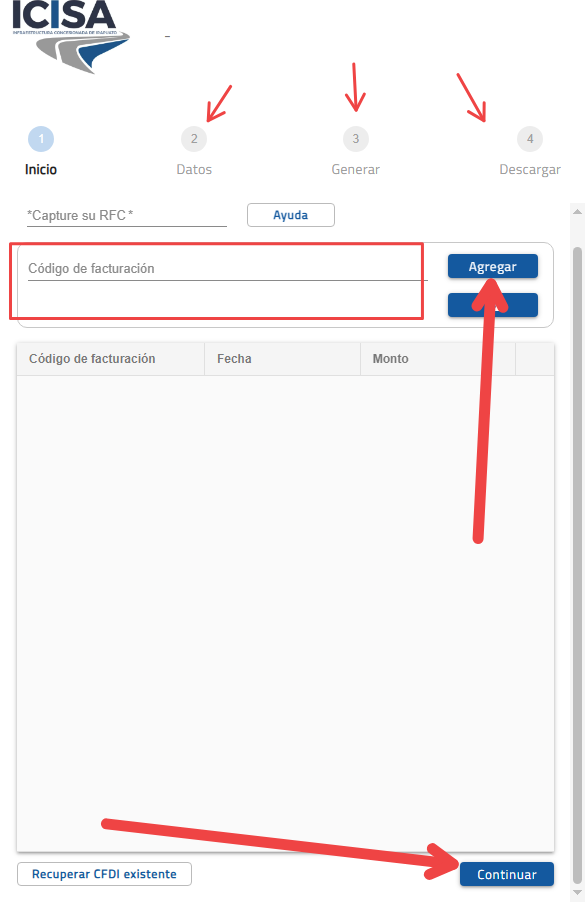588x902 pixels.
Task: Focus the Código de facturación input
Action: coord(228,269)
